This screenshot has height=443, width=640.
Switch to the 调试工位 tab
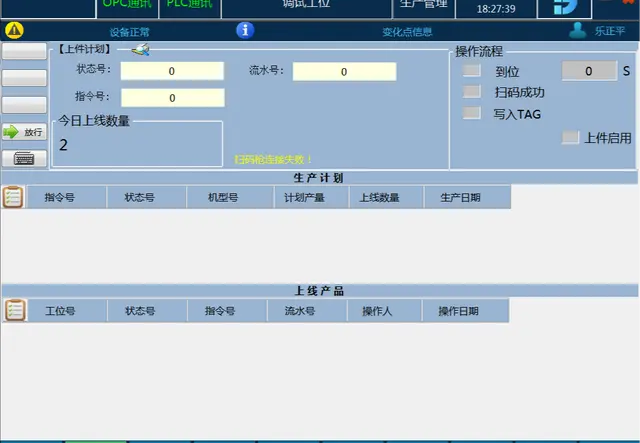pos(307,7)
